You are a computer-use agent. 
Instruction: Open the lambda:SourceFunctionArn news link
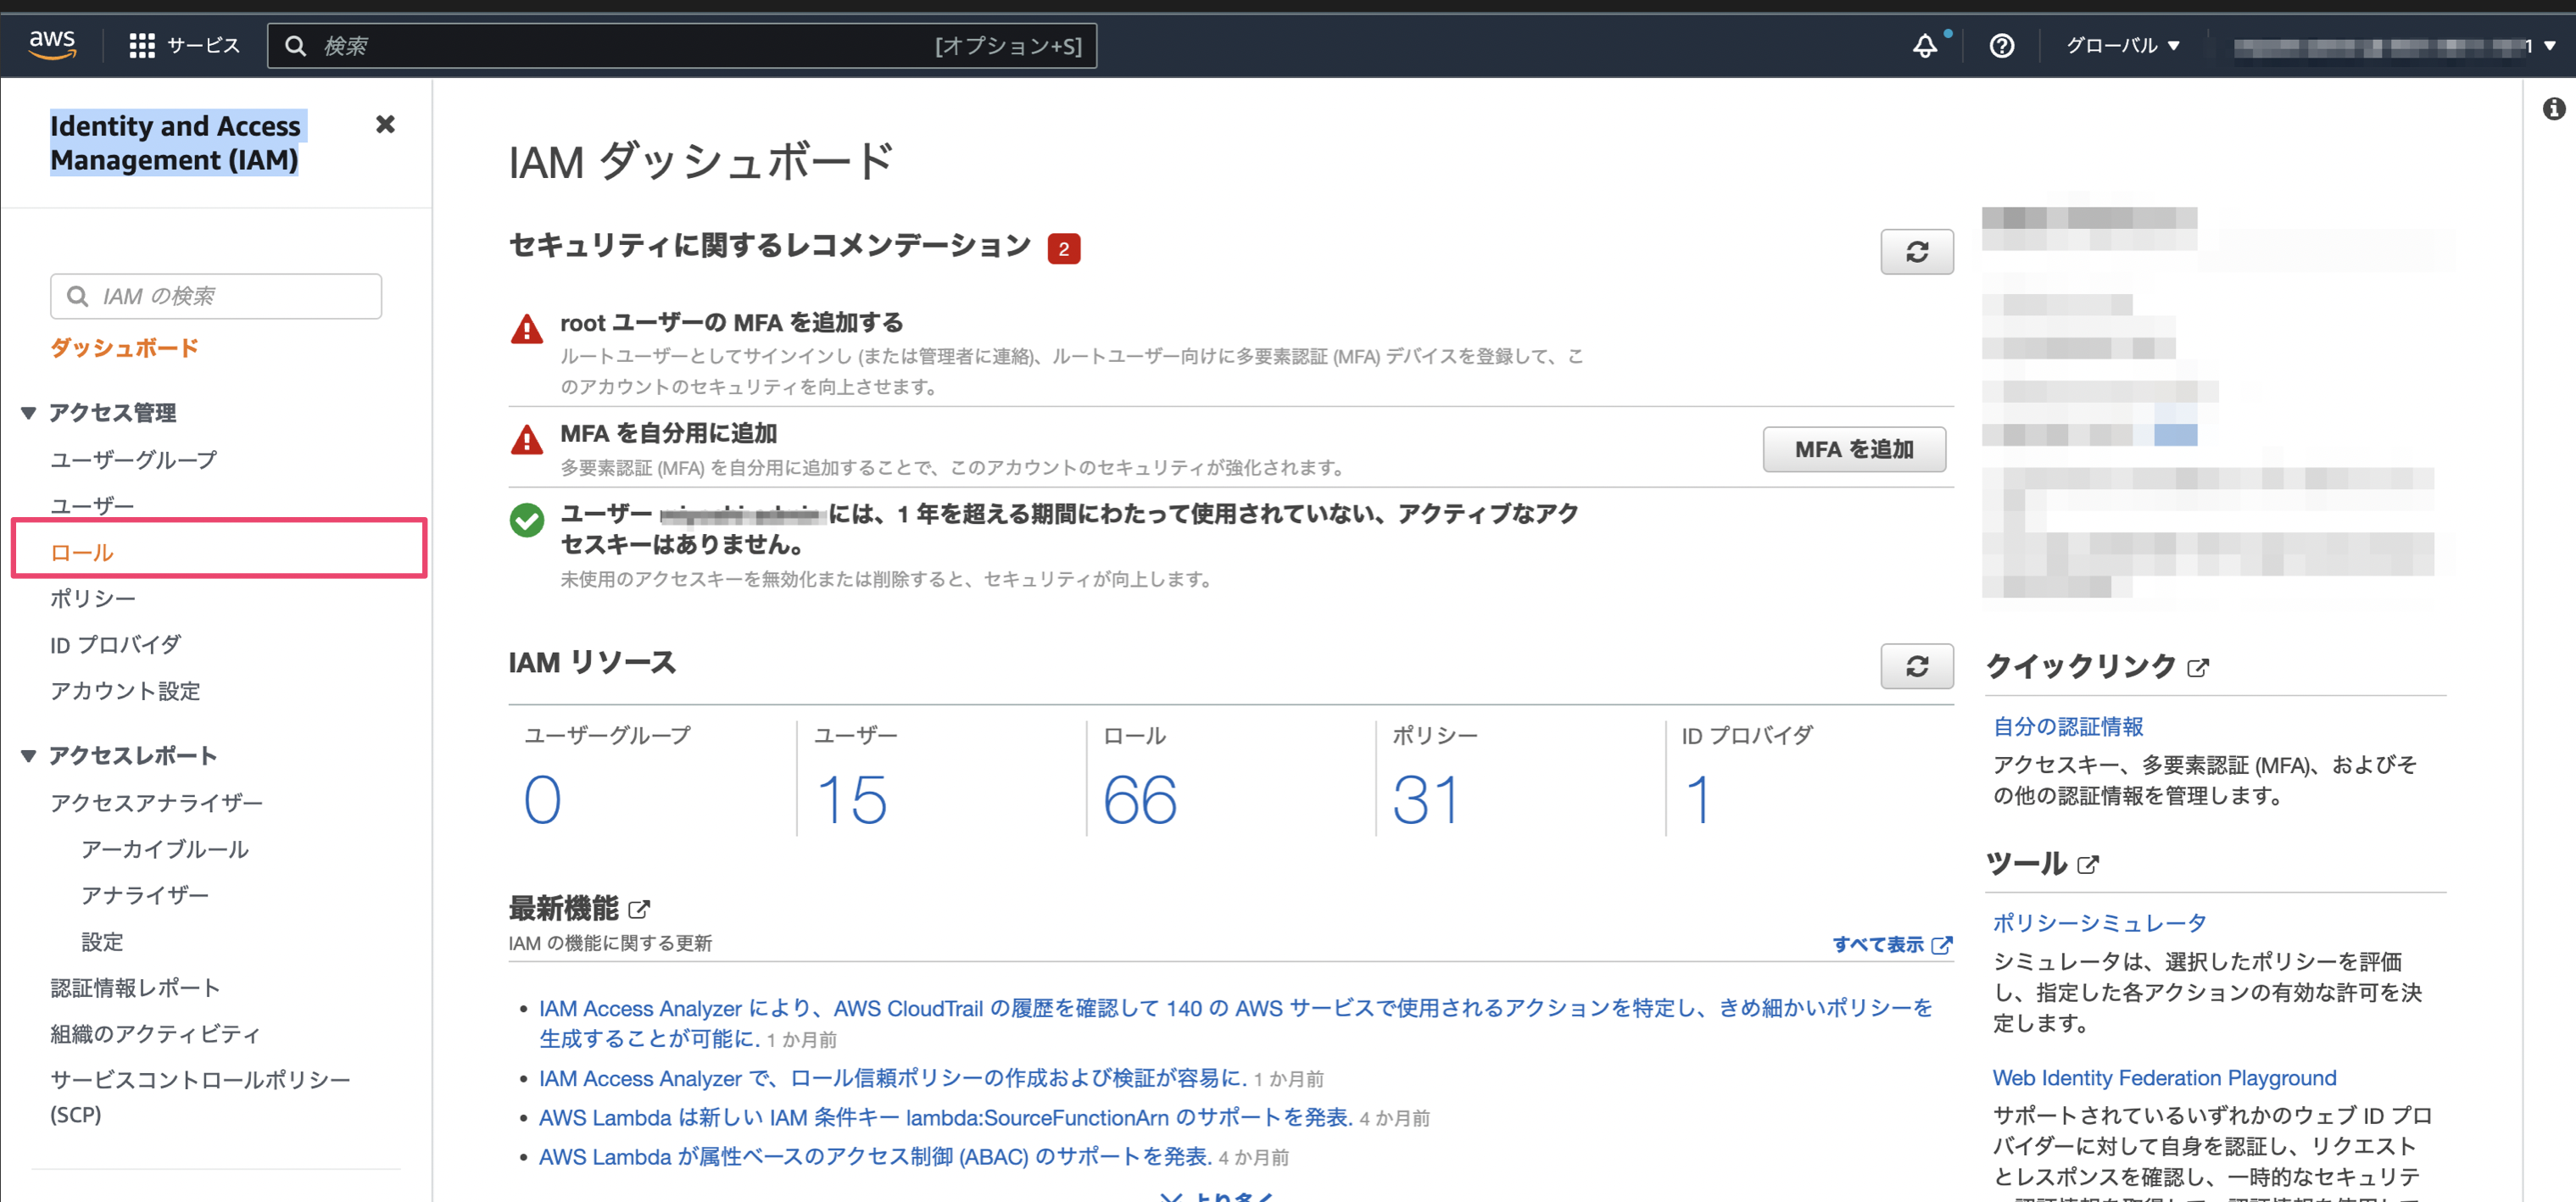[x=945, y=1118]
